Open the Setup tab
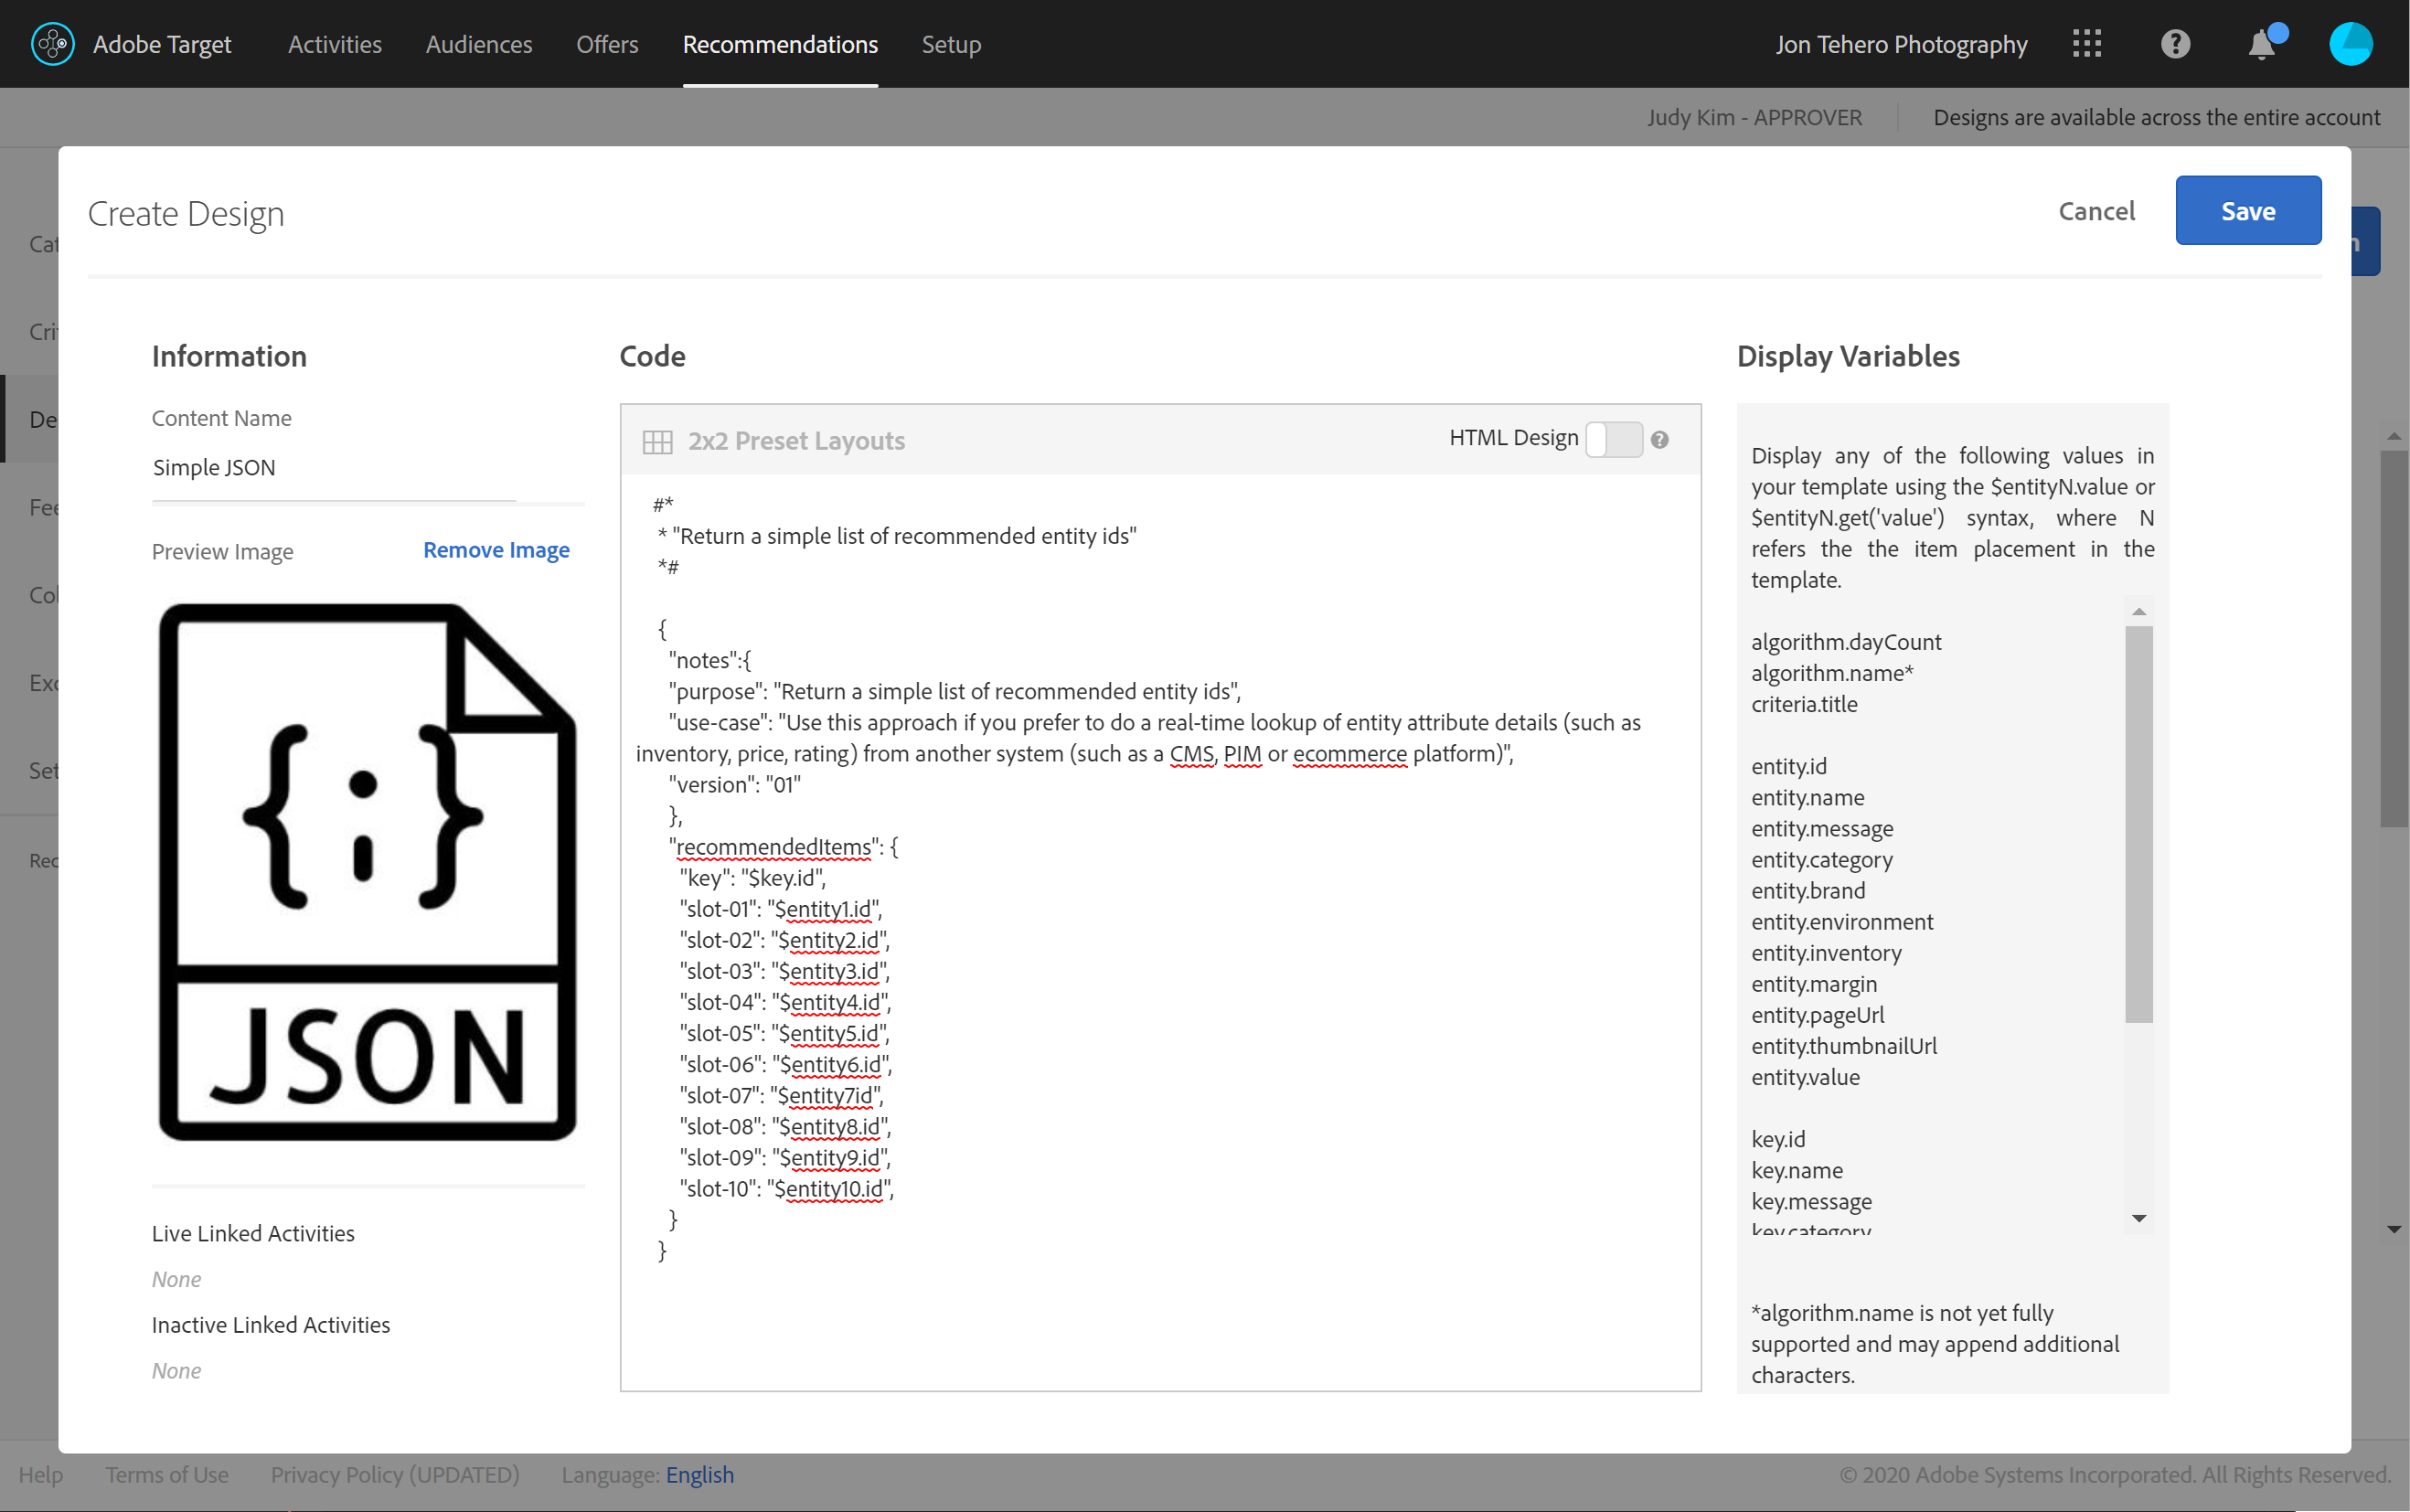Viewport: 2410px width, 1512px height. 951,44
